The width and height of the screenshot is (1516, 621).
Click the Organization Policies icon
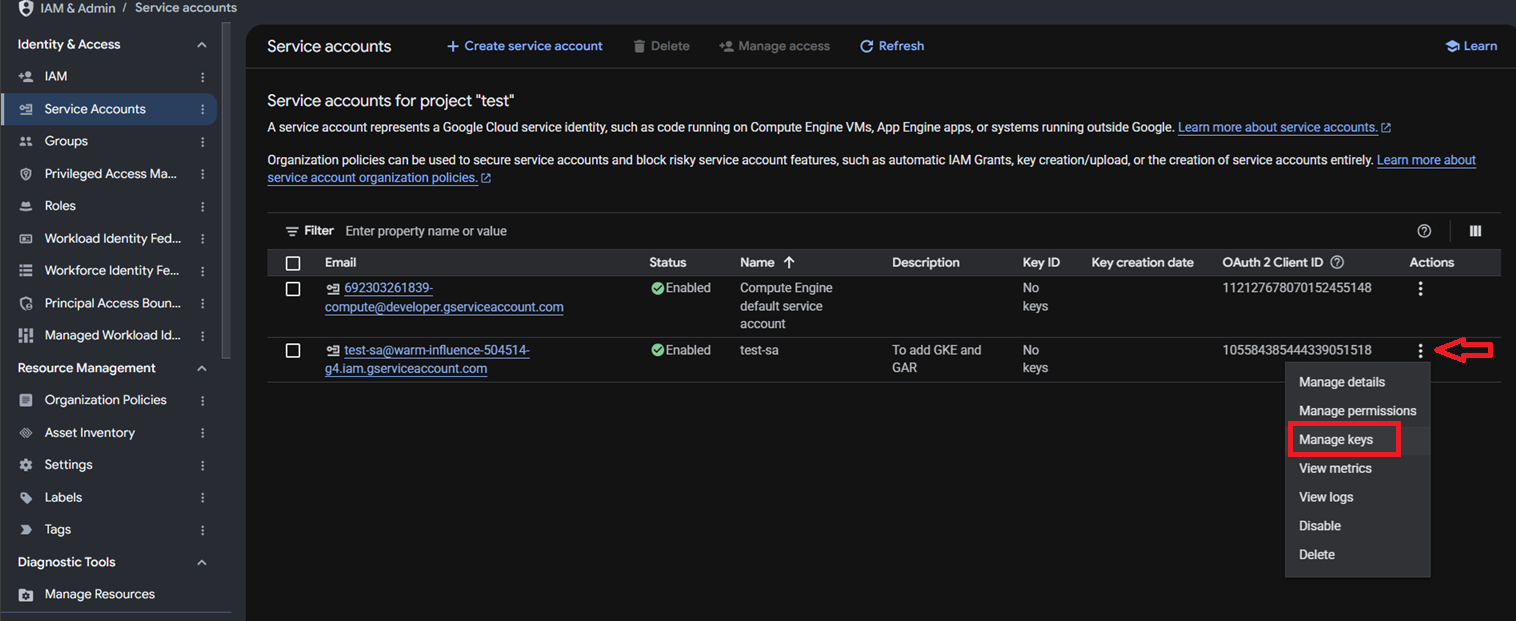pyautogui.click(x=26, y=400)
